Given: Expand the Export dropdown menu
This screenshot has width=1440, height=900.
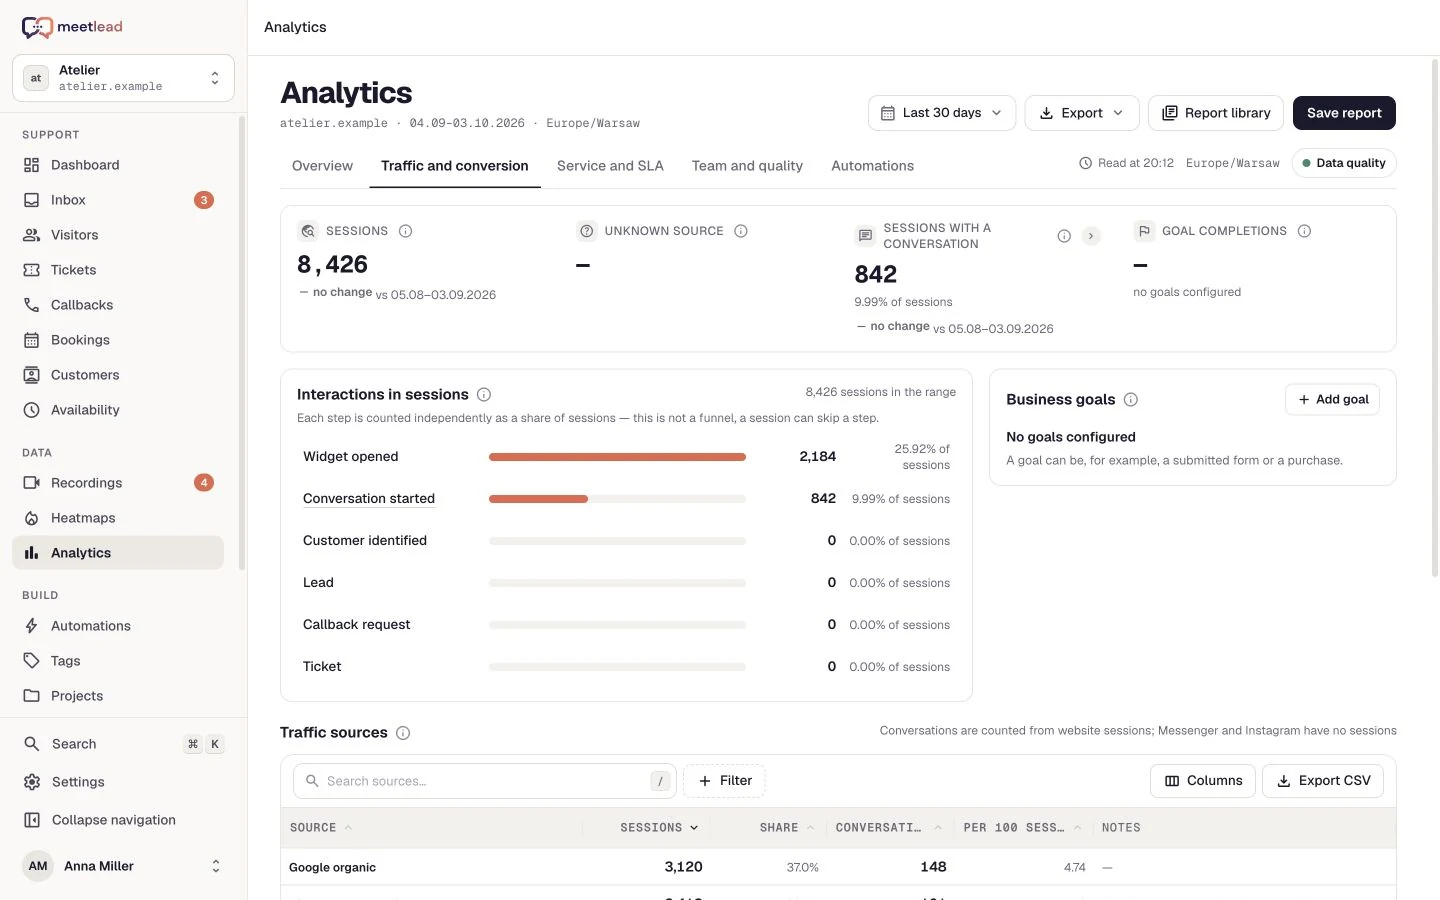Looking at the screenshot, I should 1082,113.
